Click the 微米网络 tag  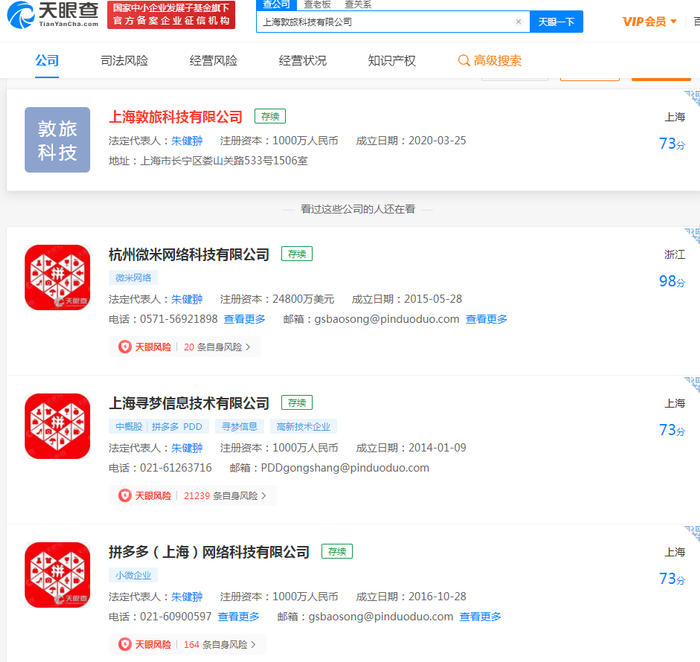click(x=133, y=278)
